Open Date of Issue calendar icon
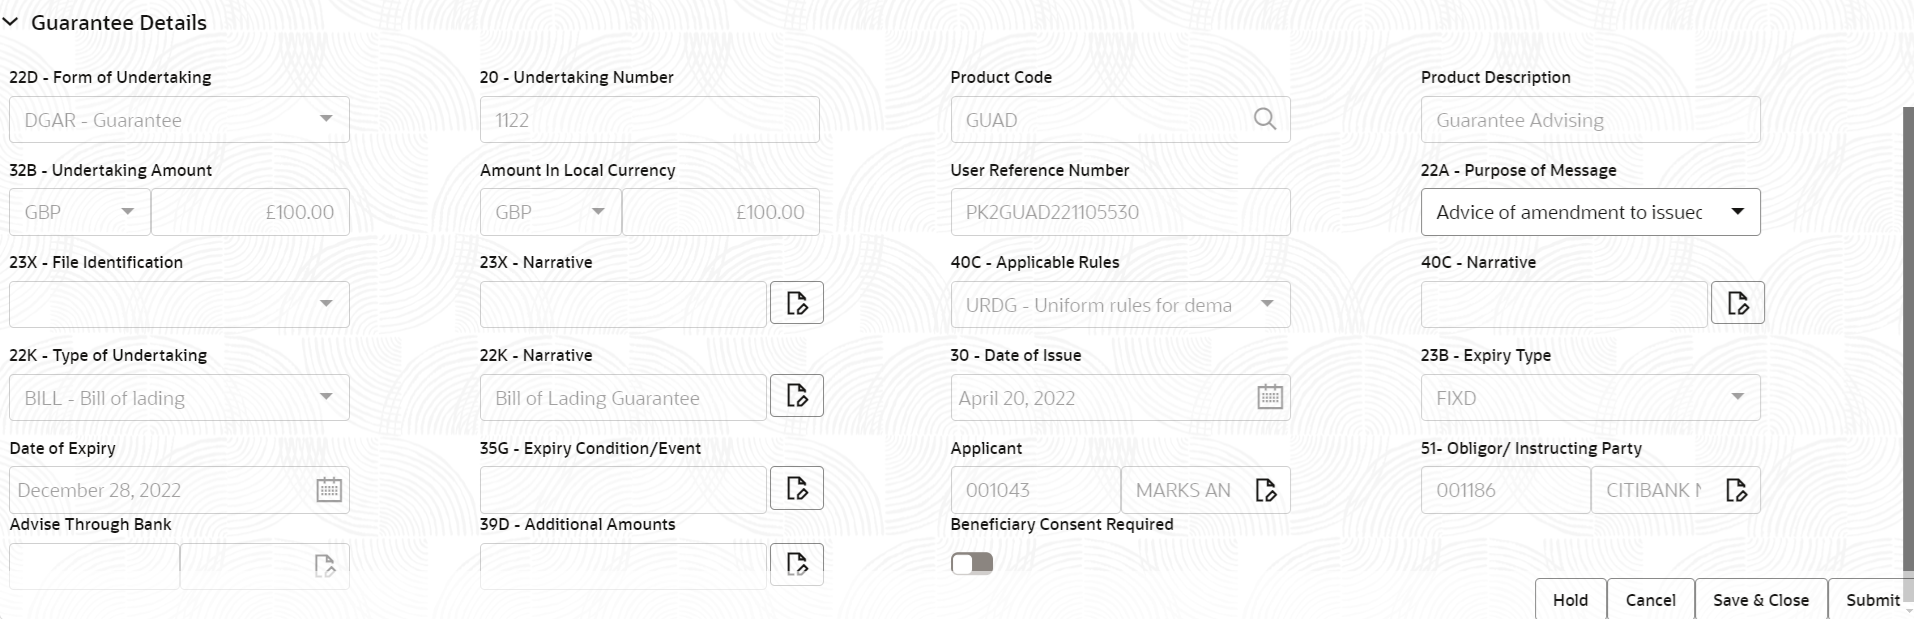The image size is (1914, 619). point(1269,397)
